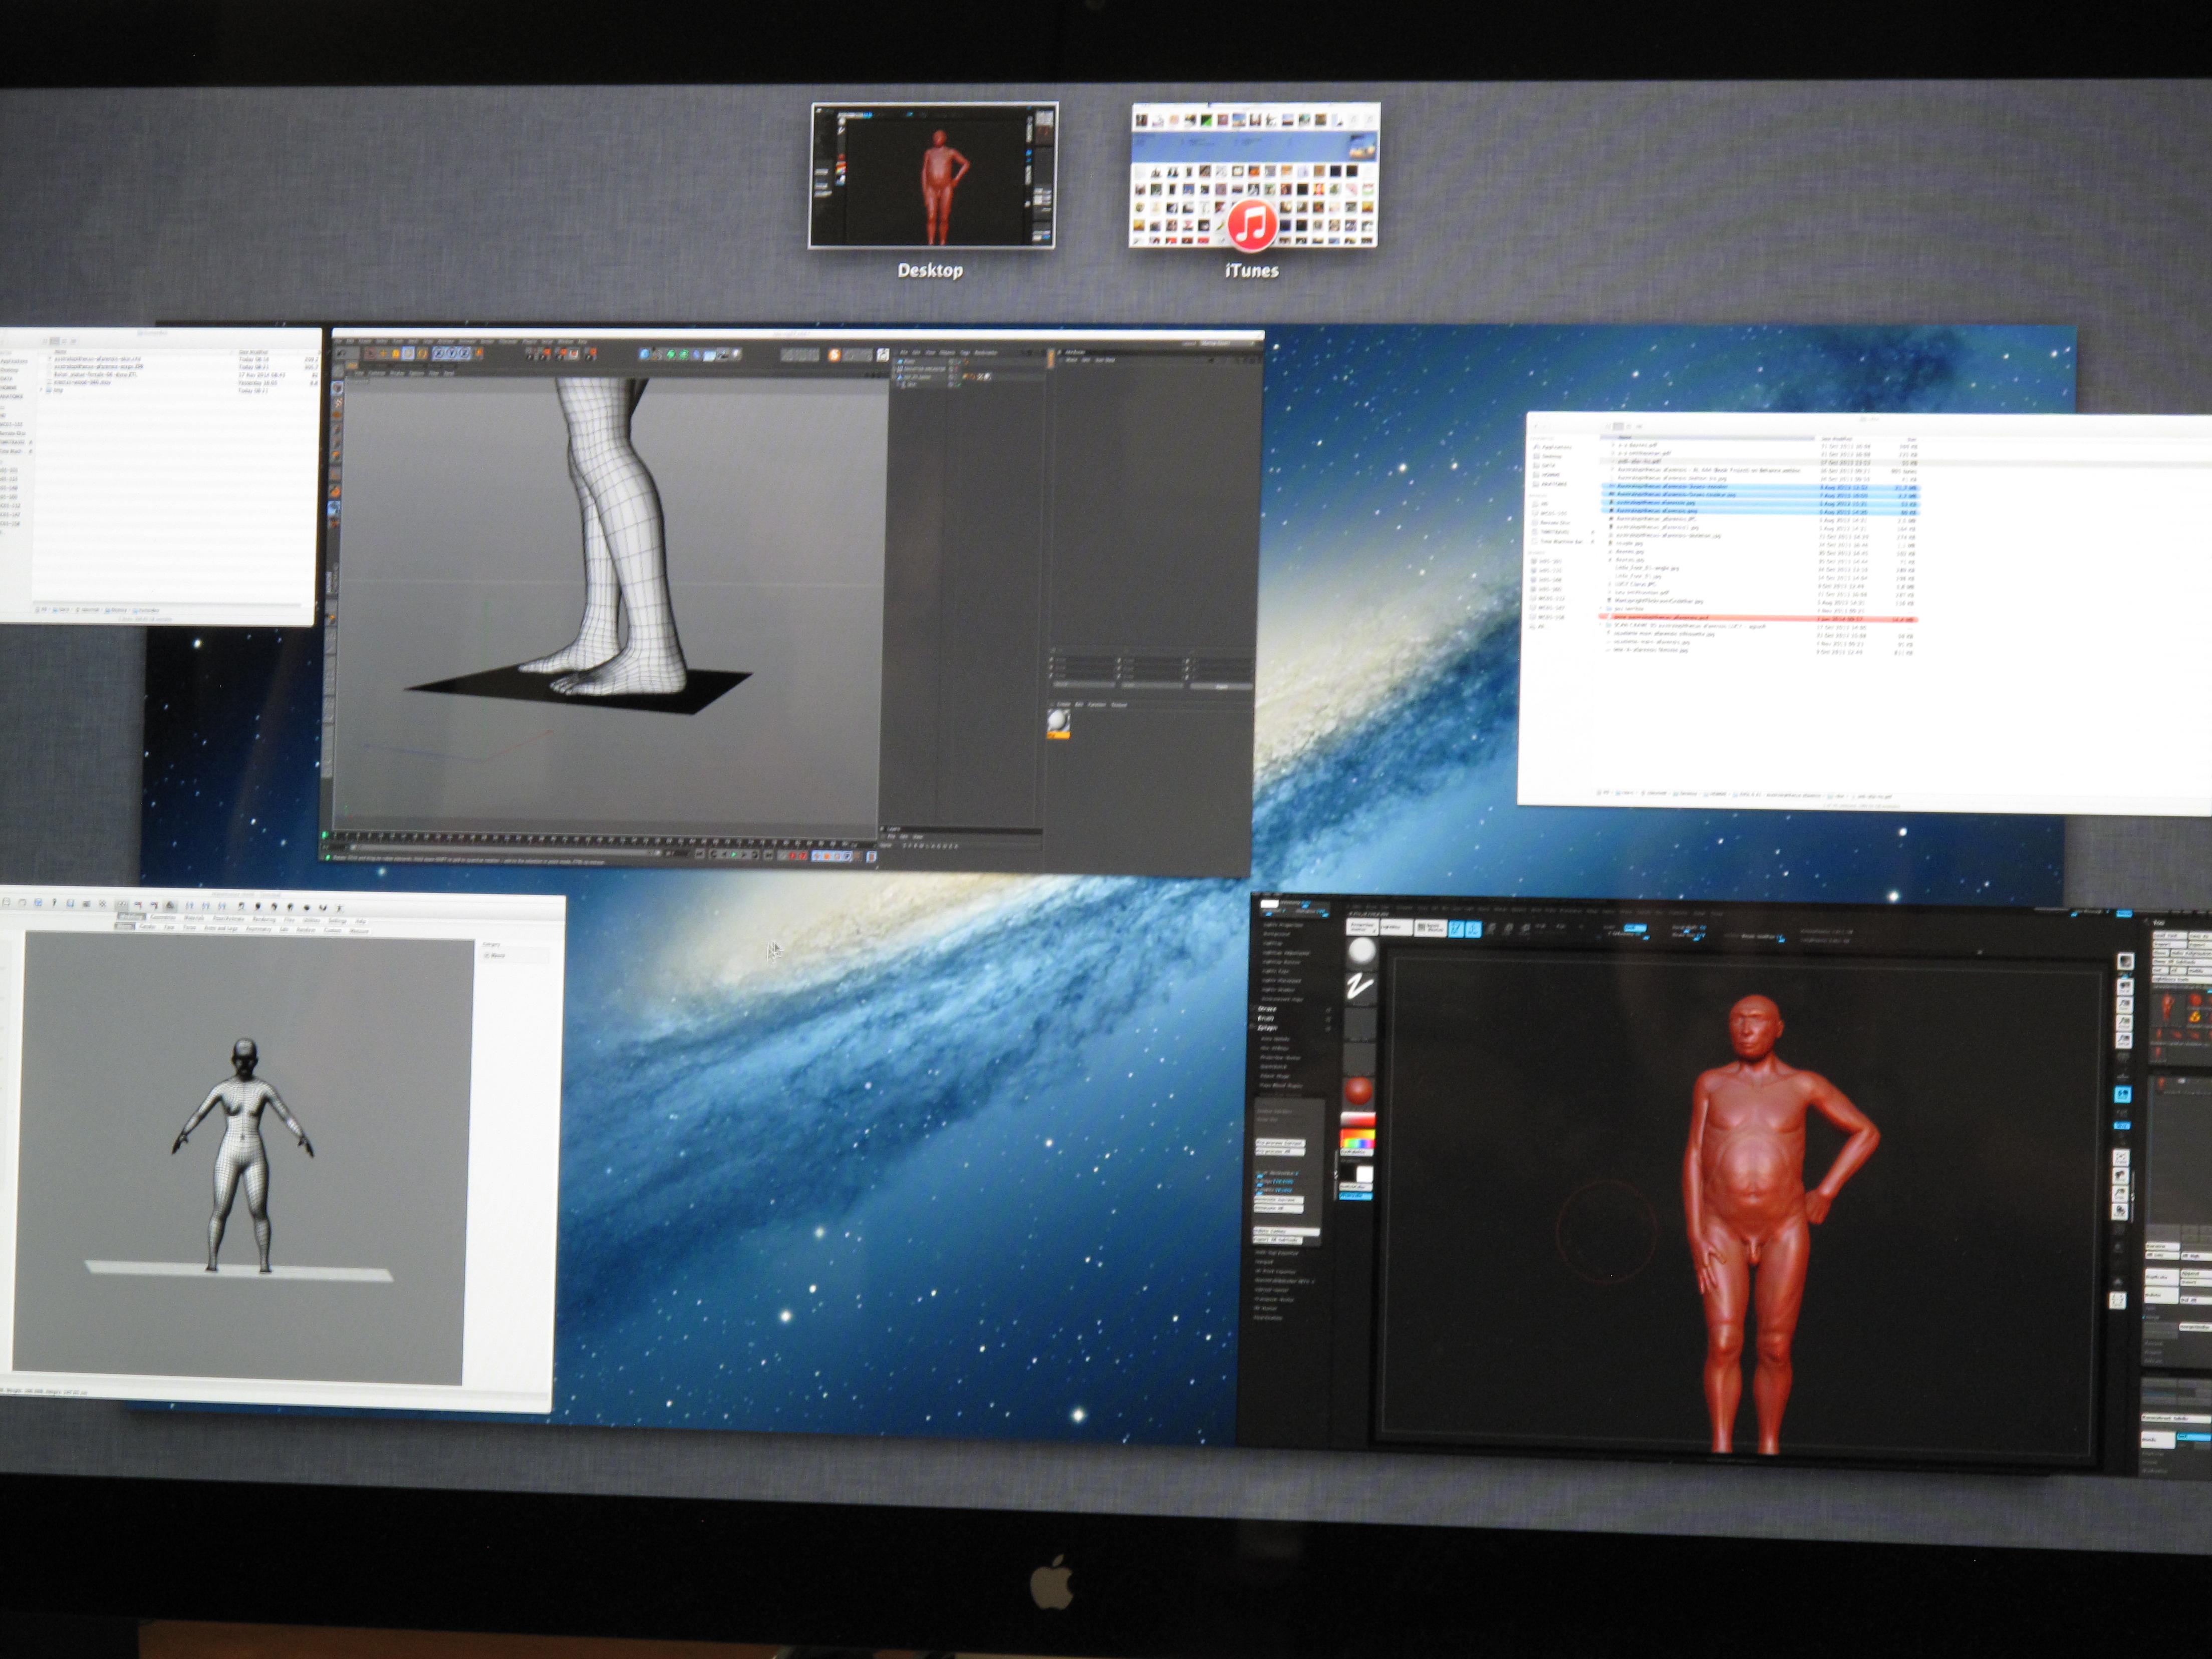Expand the Brush palette in ZBrush
This screenshot has width=2212, height=1659.
[1266, 1019]
